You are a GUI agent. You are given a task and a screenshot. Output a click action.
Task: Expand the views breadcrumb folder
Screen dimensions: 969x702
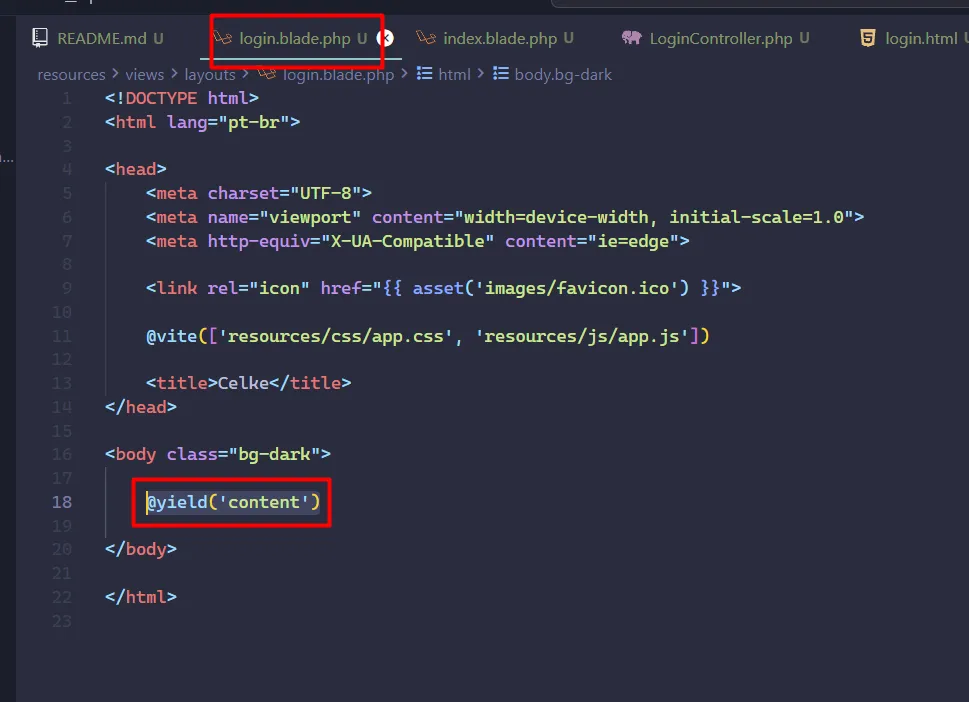(x=145, y=74)
